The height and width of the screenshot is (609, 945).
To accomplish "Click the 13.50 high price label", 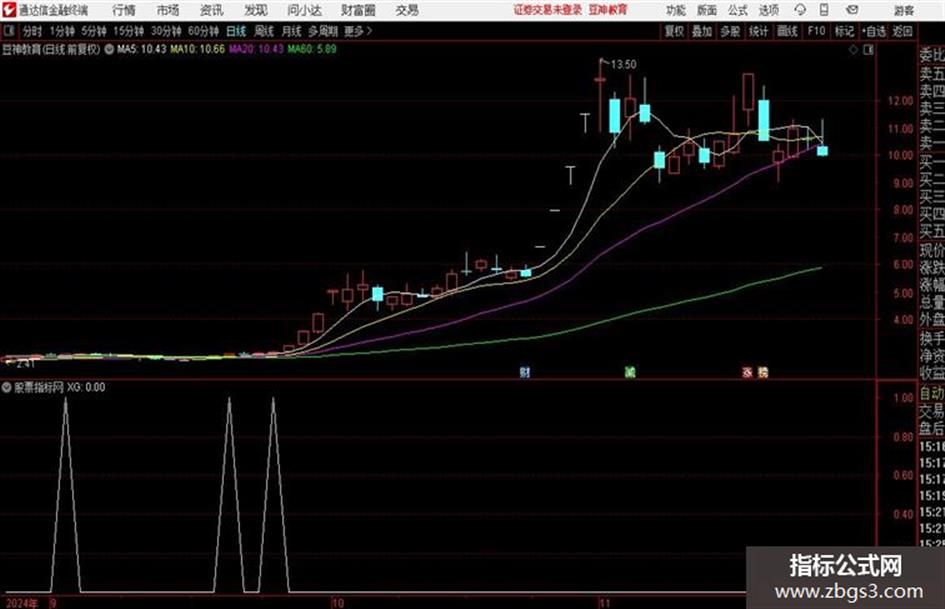I will click(624, 65).
